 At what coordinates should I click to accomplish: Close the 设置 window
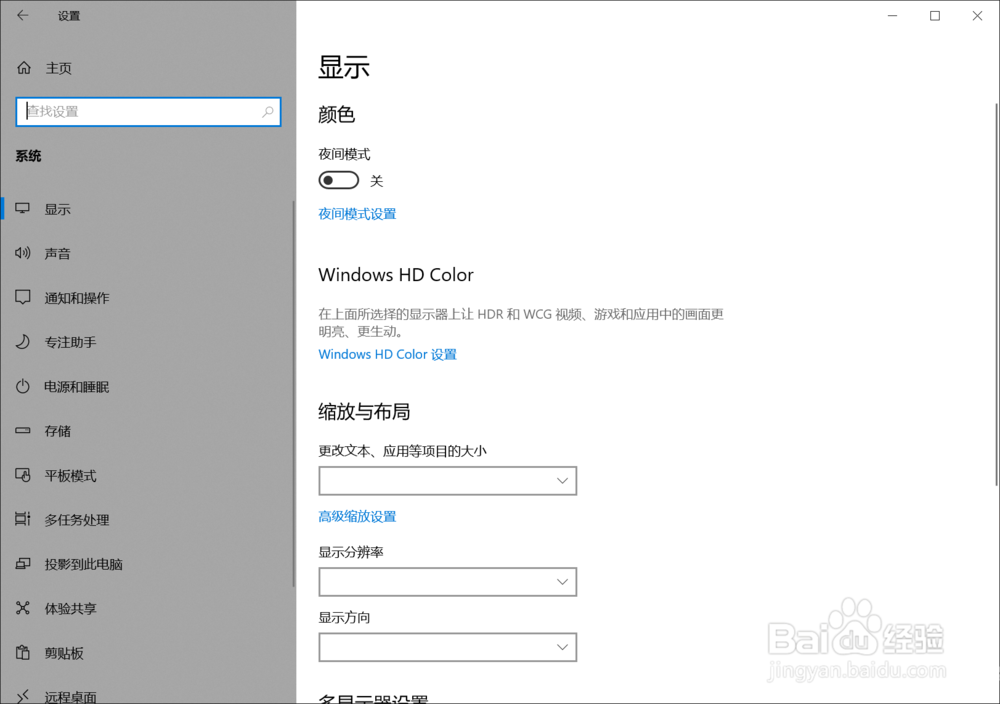coord(977,16)
